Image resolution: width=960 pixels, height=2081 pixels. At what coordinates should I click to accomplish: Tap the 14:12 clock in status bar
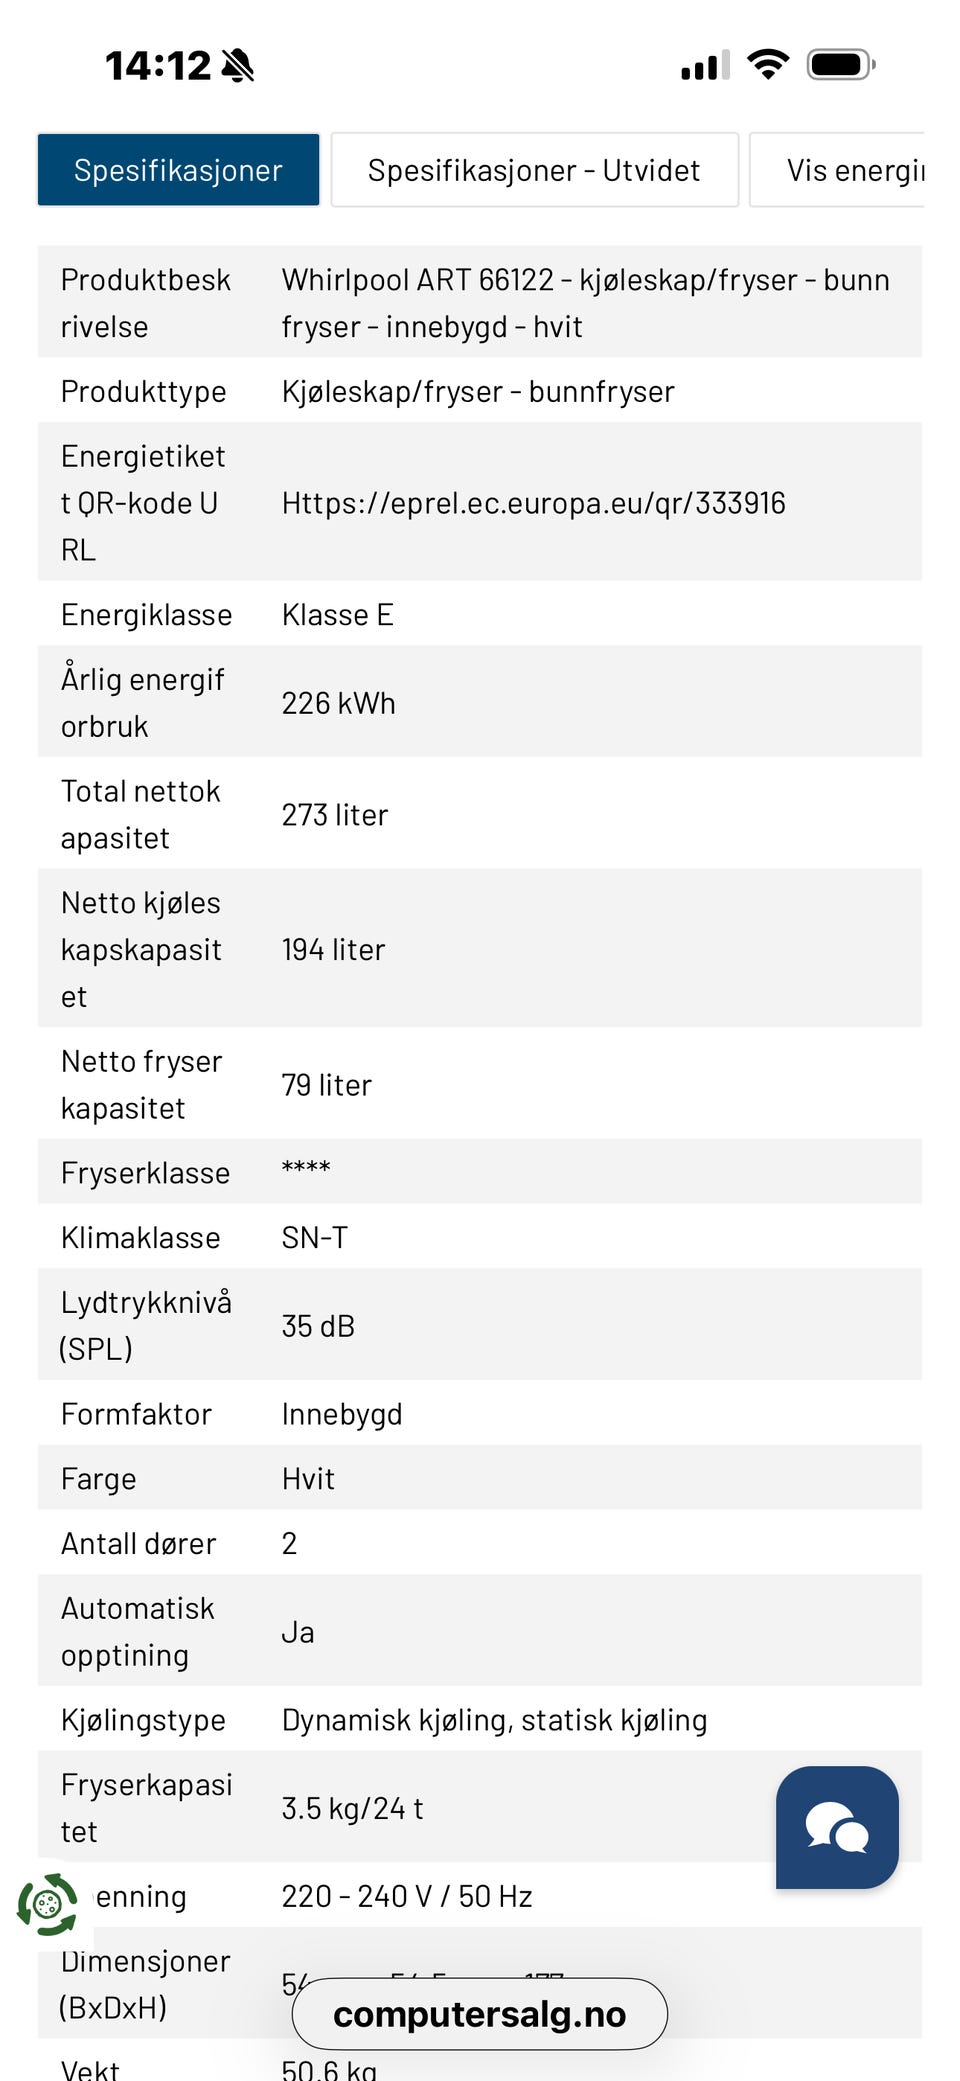click(158, 66)
